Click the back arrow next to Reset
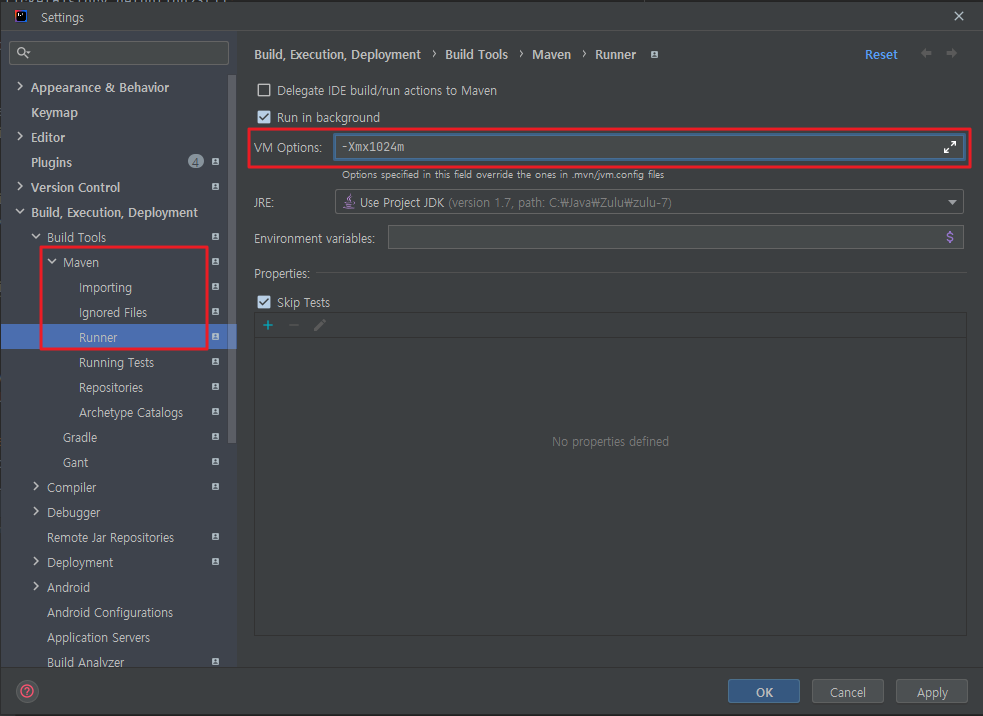 [926, 53]
